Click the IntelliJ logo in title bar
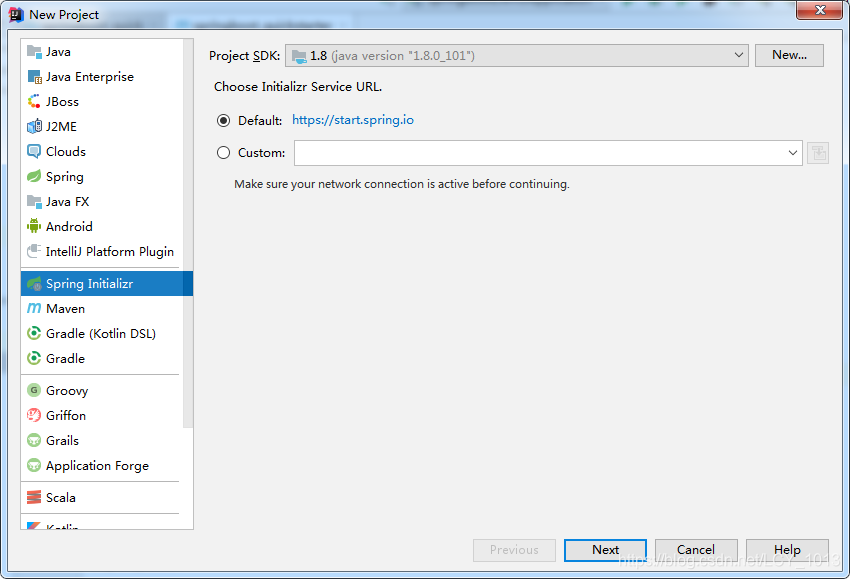This screenshot has height=579, width=850. click(16, 15)
